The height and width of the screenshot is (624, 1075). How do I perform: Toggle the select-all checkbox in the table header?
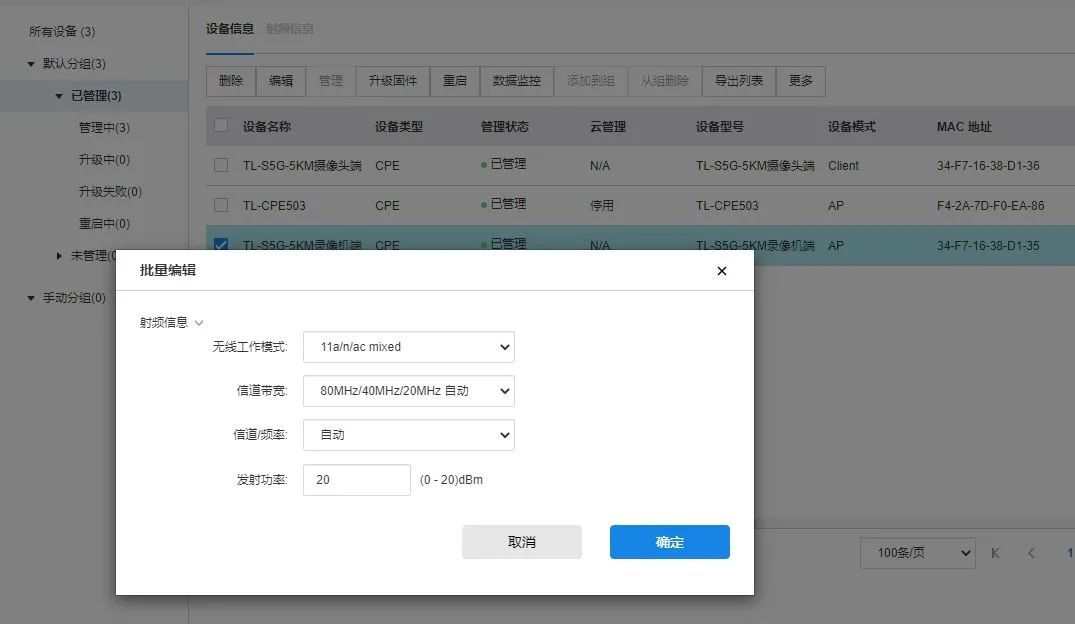click(x=221, y=125)
